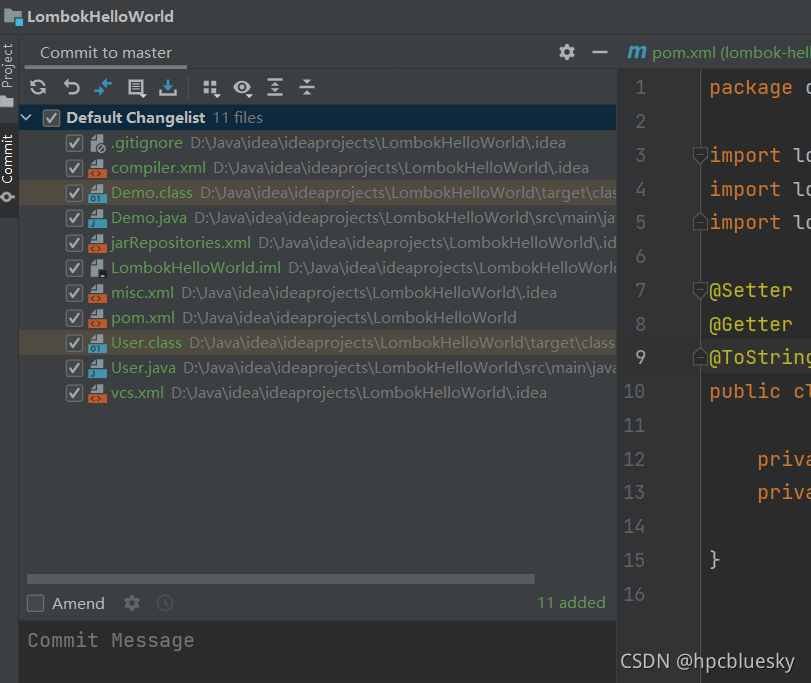Image resolution: width=811 pixels, height=683 pixels.
Task: Uncheck the compiler.xml checkbox
Action: (x=74, y=168)
